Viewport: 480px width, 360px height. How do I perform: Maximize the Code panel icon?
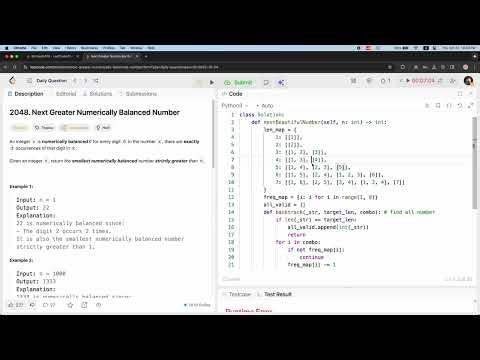coord(460,94)
